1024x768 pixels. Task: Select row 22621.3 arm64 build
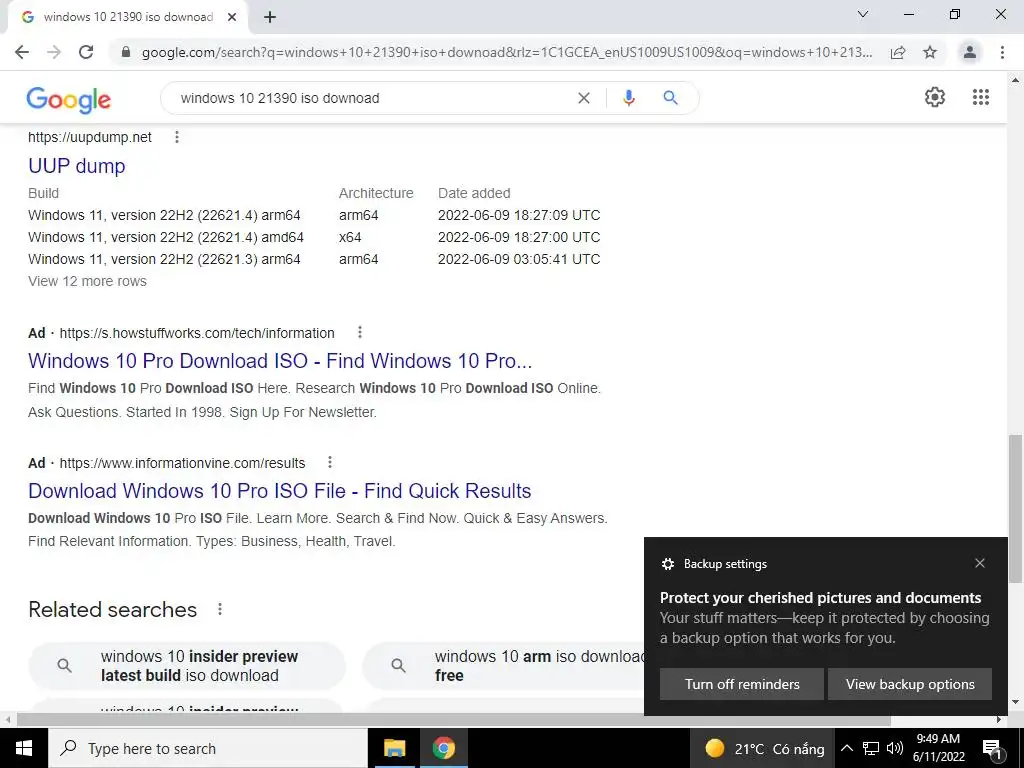[165, 259]
